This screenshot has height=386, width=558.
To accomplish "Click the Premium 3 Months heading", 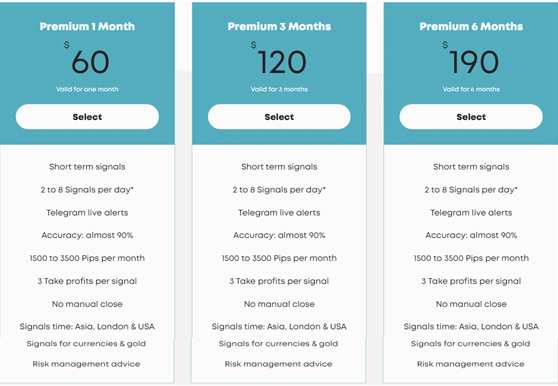I will tap(279, 26).
